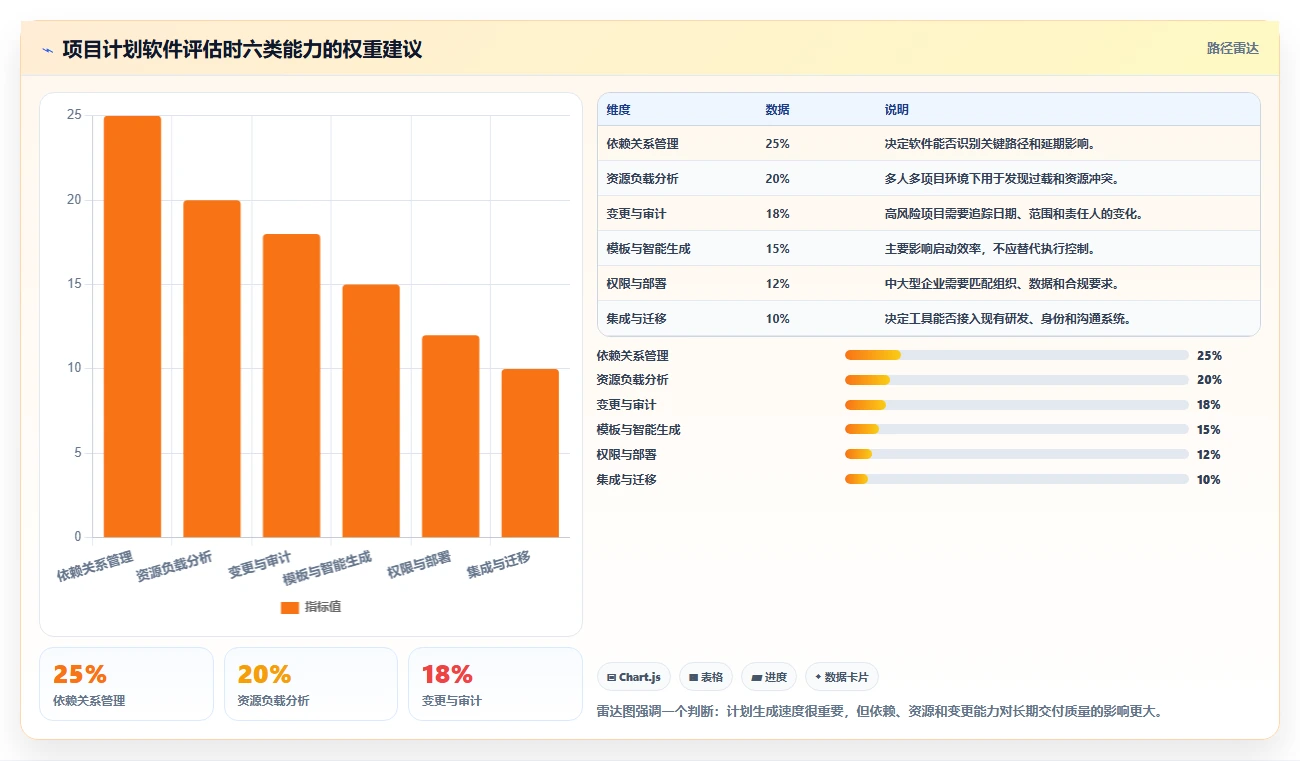Viewport: 1300px width, 761px height.
Task: Select the 20% 资源负载分析 data card
Action: pyautogui.click(x=311, y=684)
